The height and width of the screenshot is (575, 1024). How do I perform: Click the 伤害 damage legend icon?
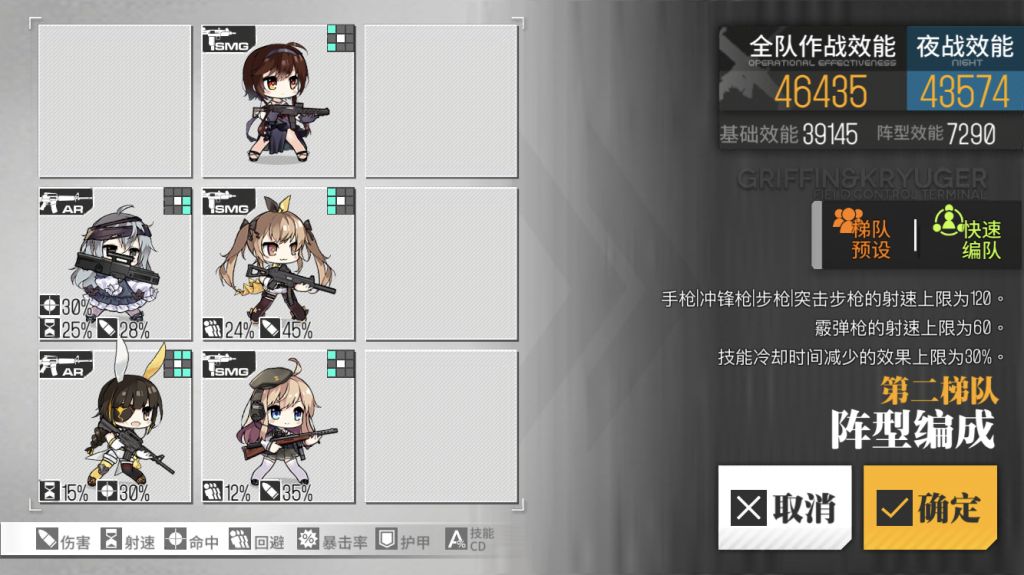[x=47, y=540]
